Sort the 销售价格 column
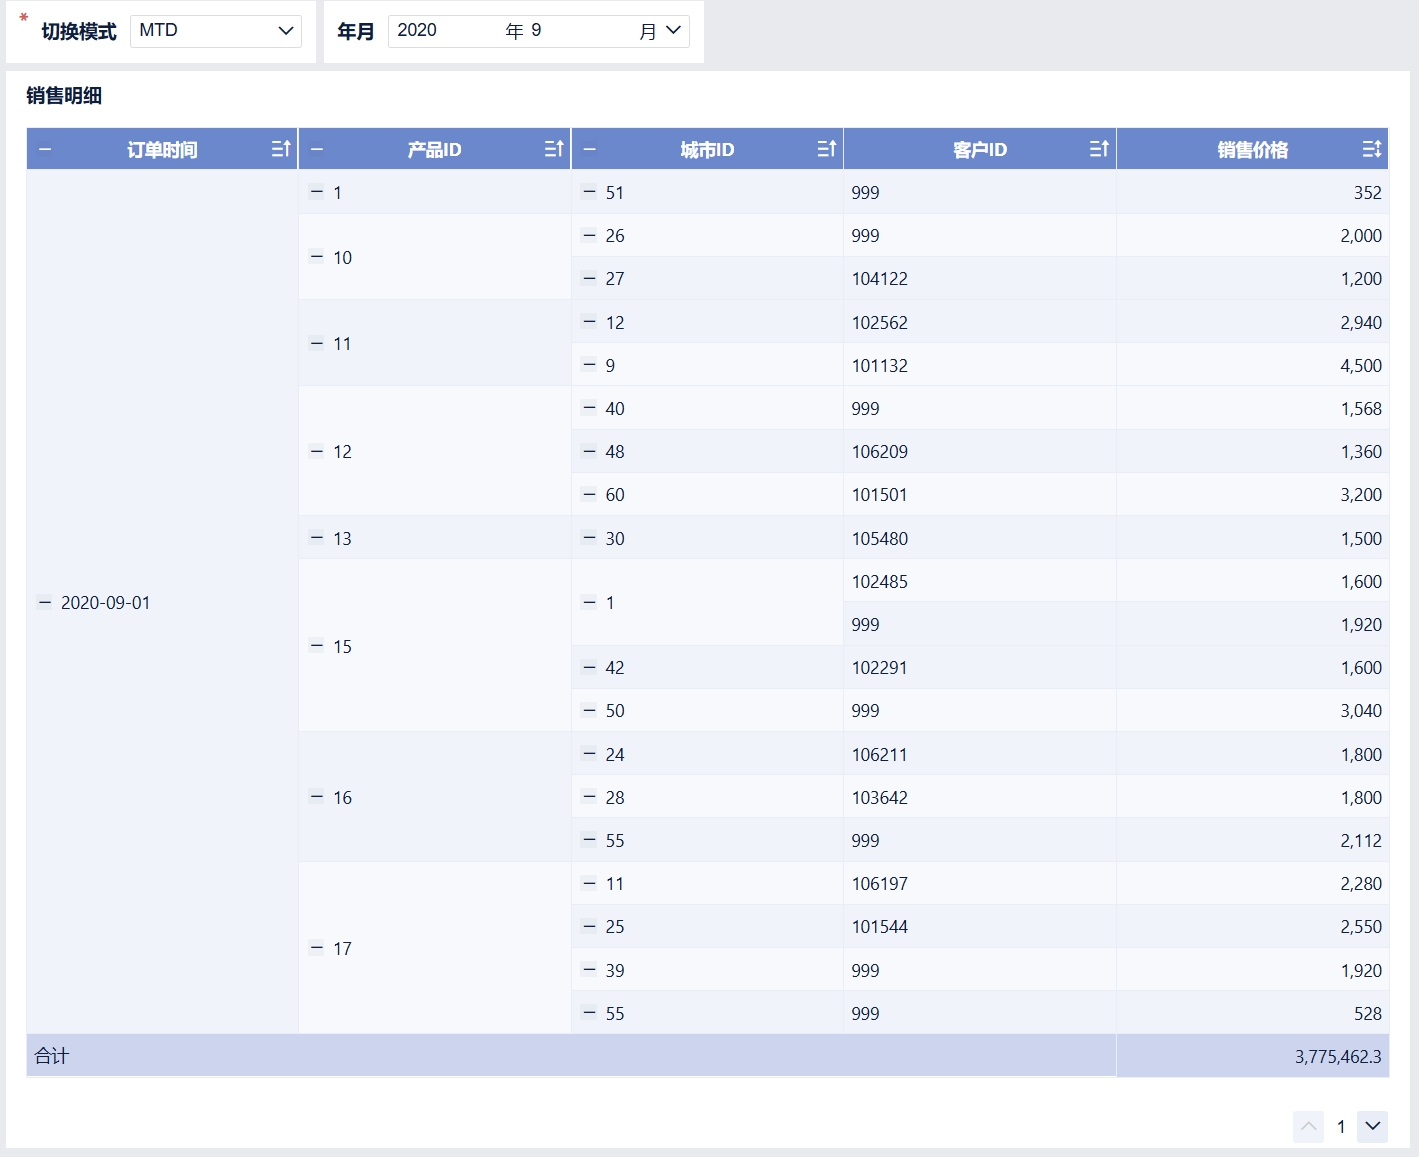Screen dimensions: 1419x1157 1372,149
